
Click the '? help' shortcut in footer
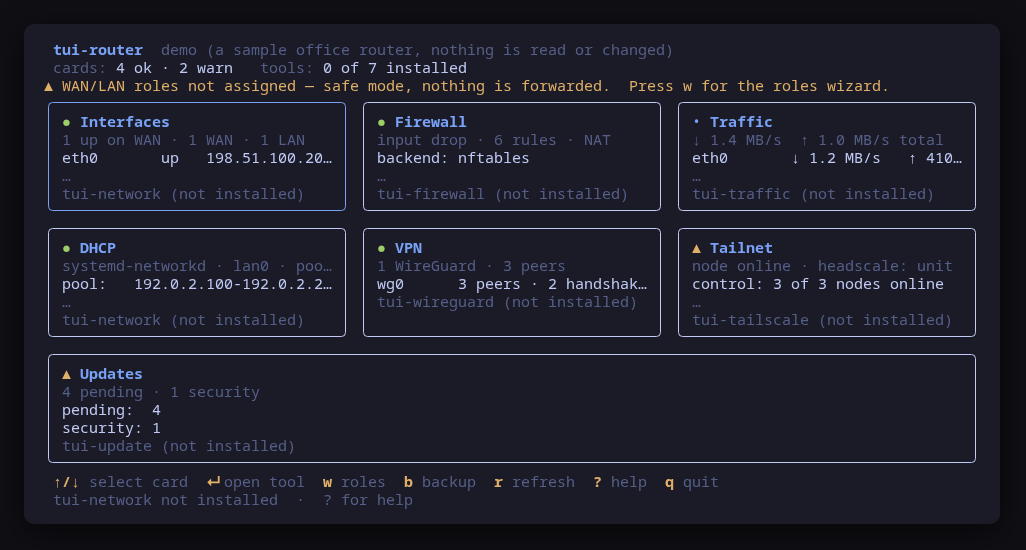620,482
